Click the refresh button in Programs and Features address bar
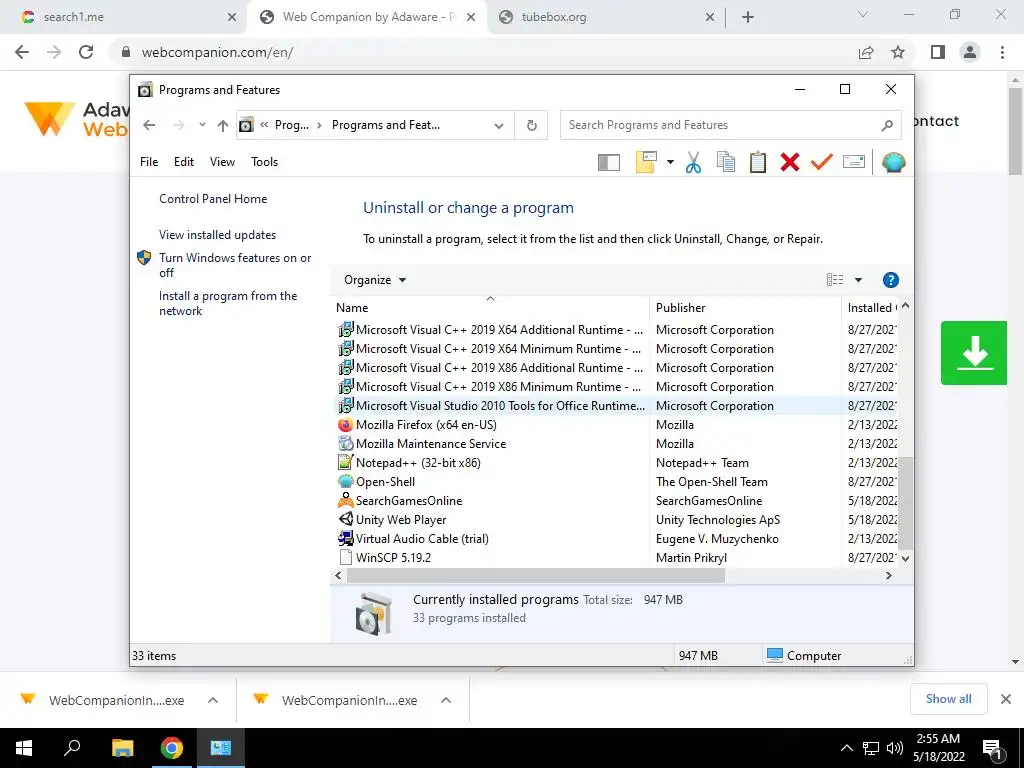 pos(532,125)
